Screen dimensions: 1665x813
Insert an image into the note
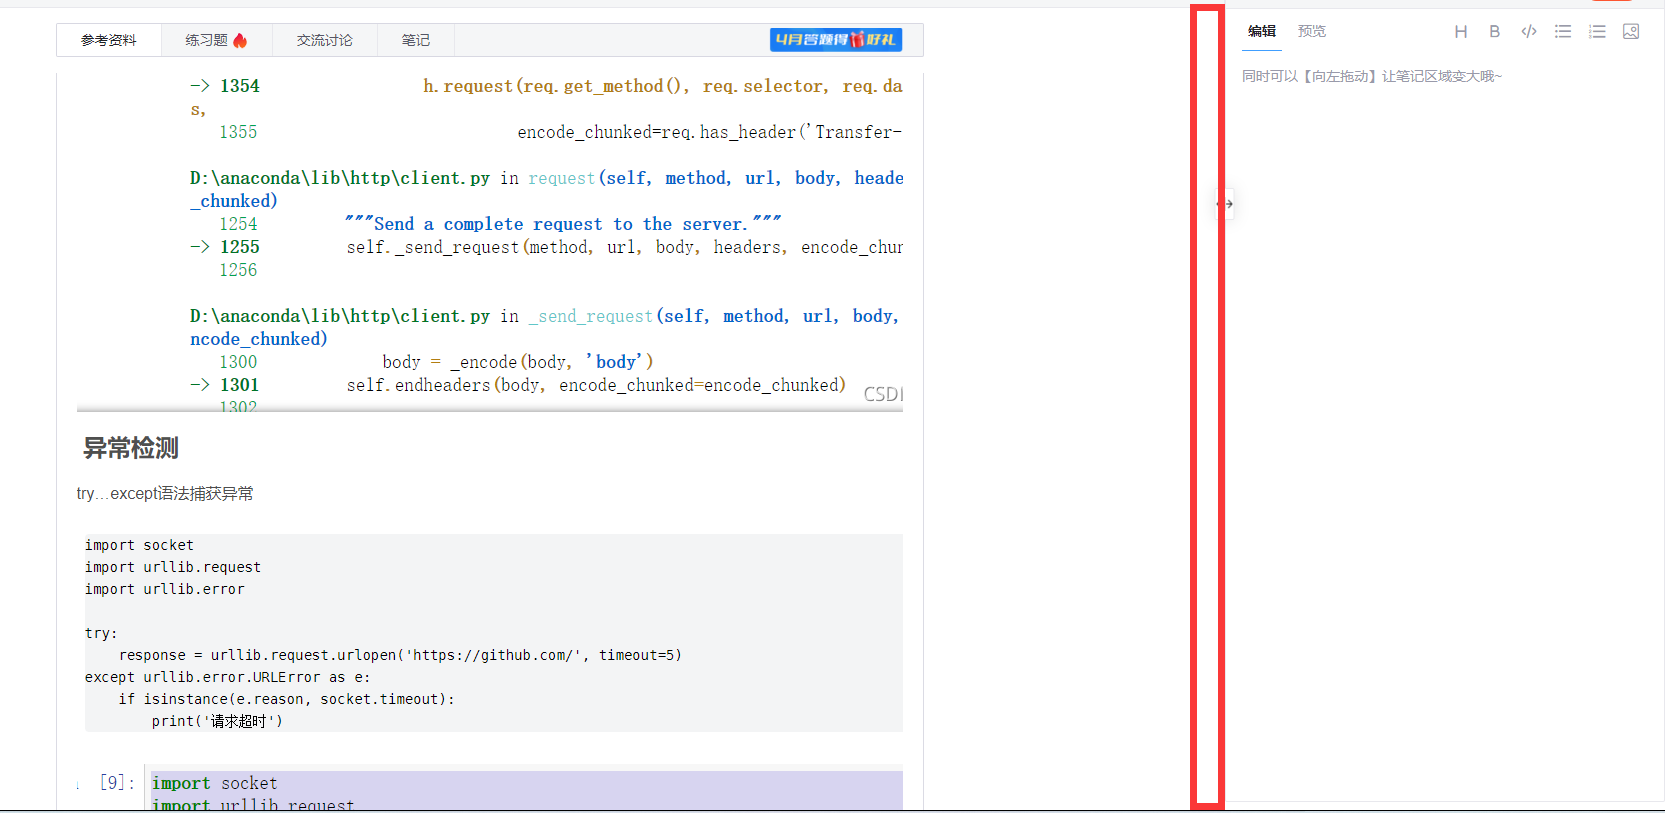coord(1631,32)
